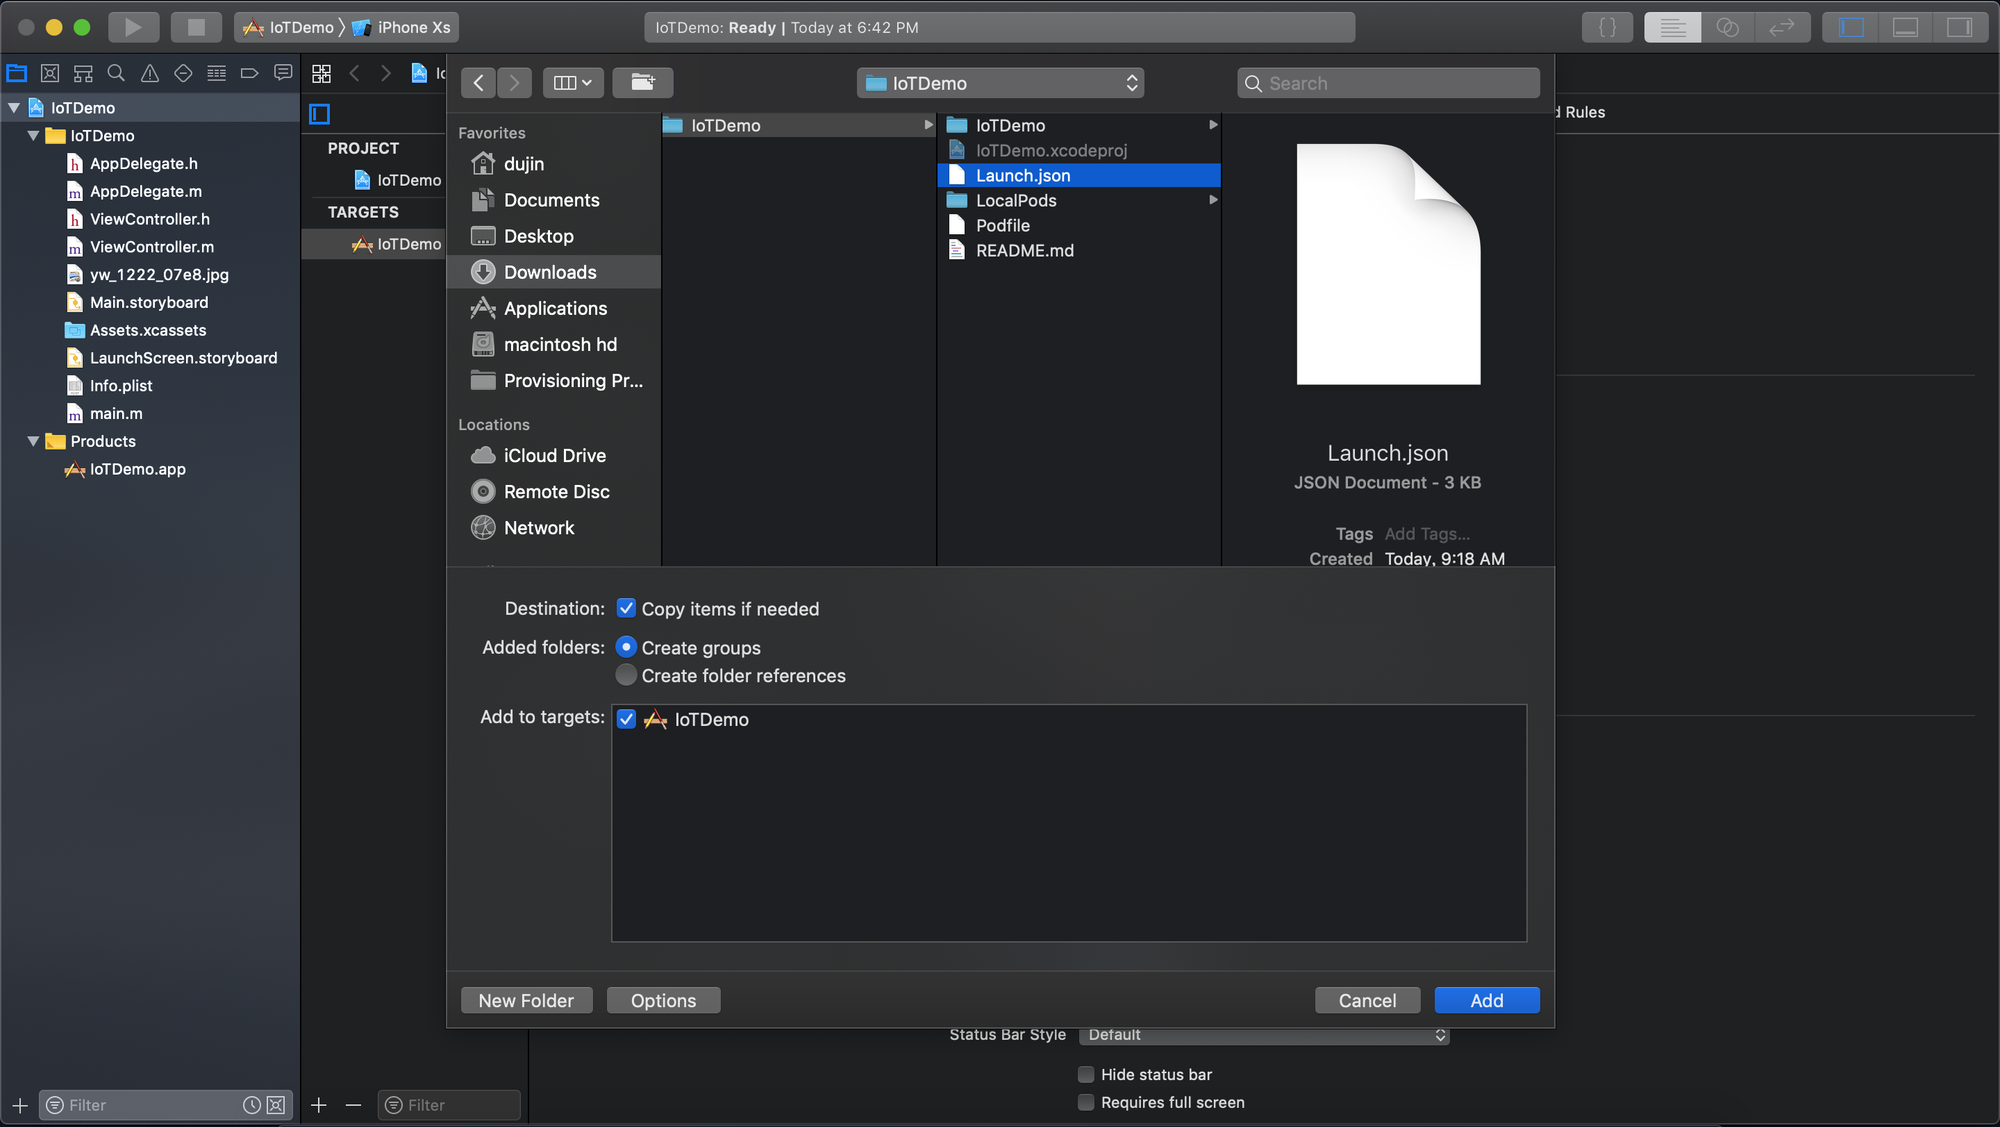Image resolution: width=2000 pixels, height=1127 pixels.
Task: Open the Test navigator diamond icon
Action: [183, 73]
